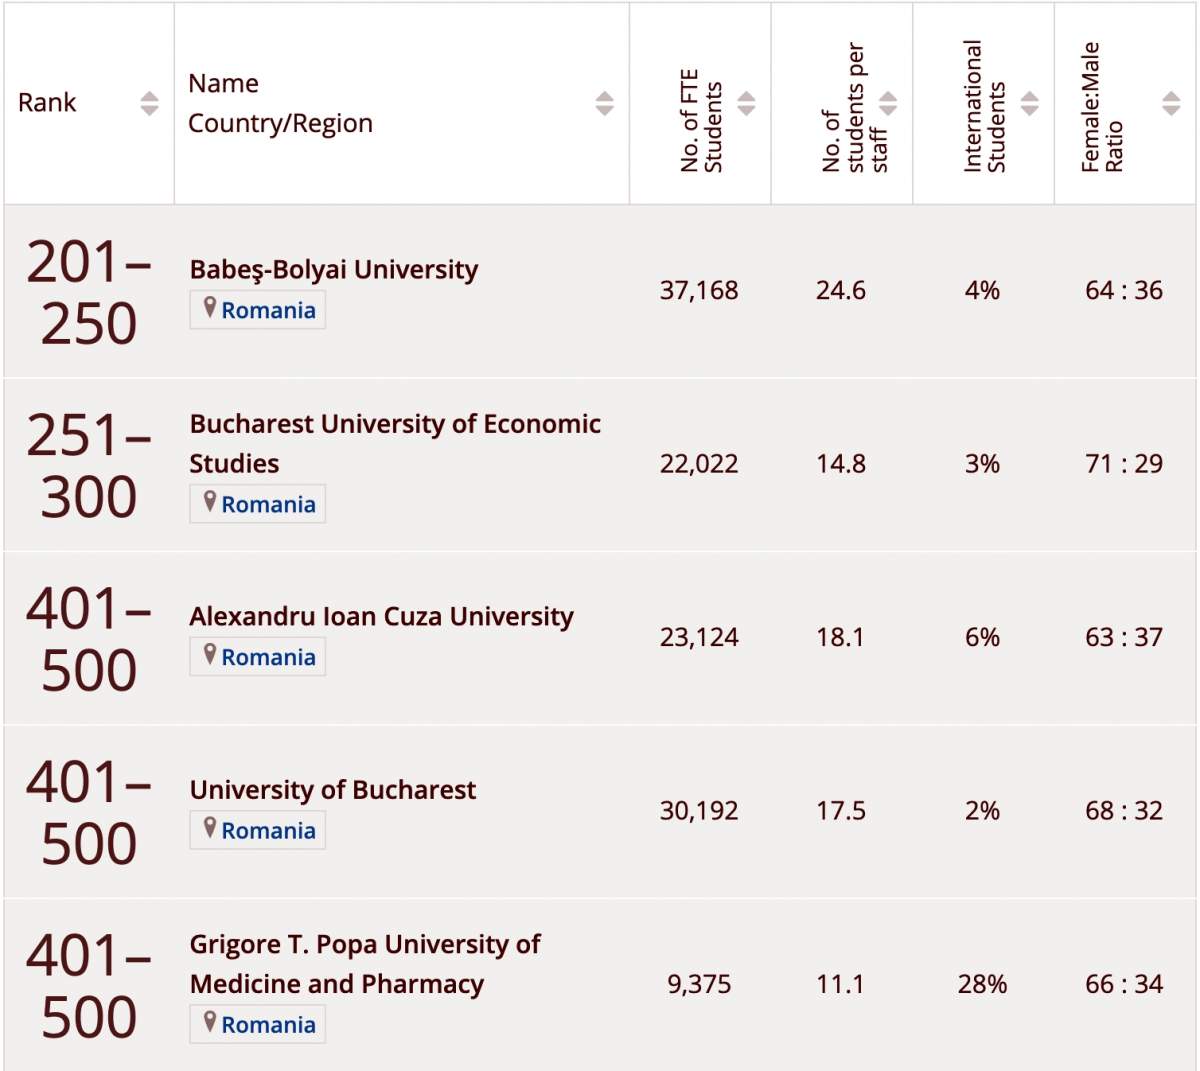Click map pin icon under Babeş-Bolyai University
The height and width of the screenshot is (1071, 1200).
209,308
